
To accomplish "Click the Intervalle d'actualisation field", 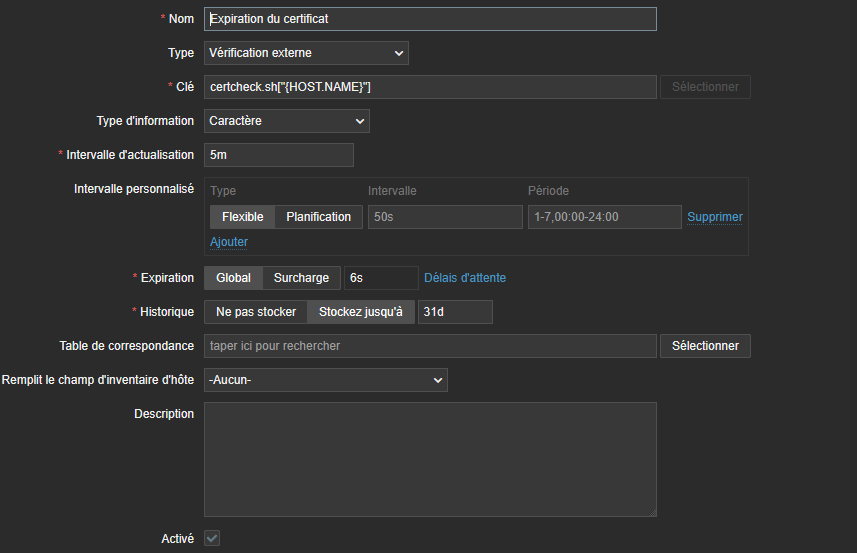I will click(279, 155).
